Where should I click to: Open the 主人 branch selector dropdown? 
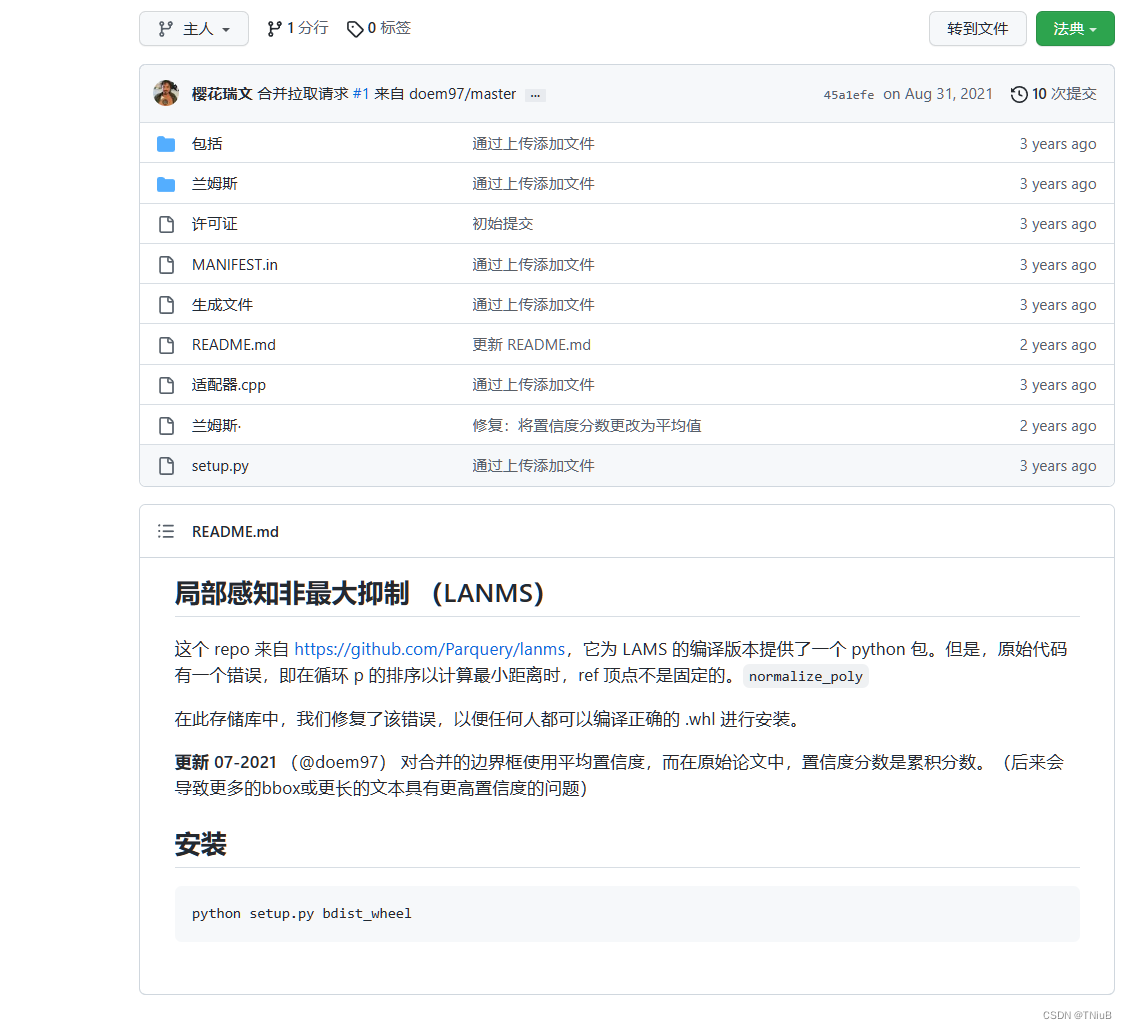point(194,28)
